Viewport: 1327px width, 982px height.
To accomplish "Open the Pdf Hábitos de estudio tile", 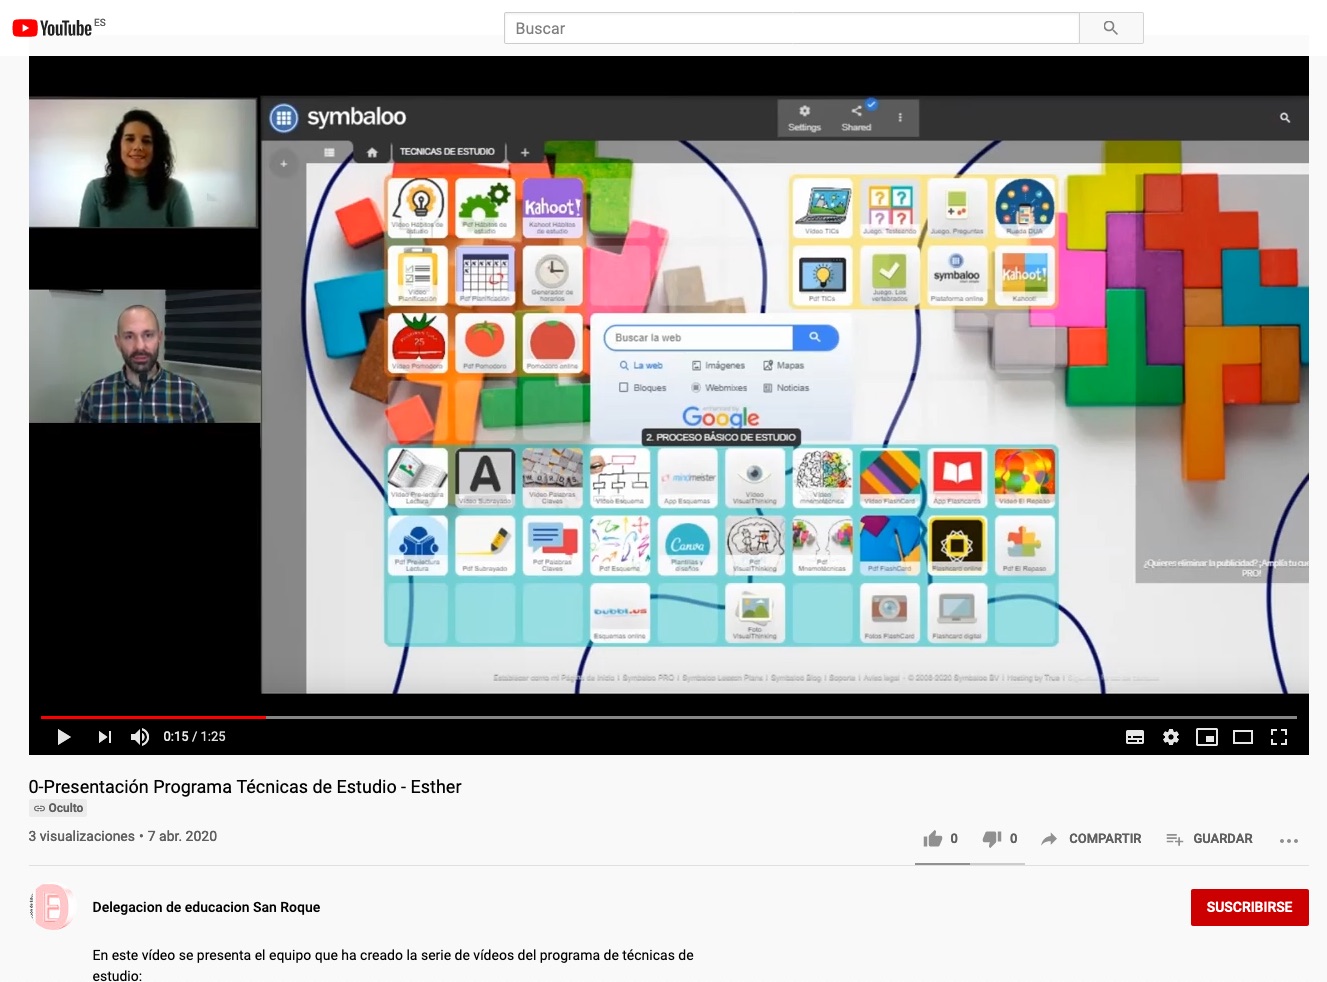I will pyautogui.click(x=485, y=207).
